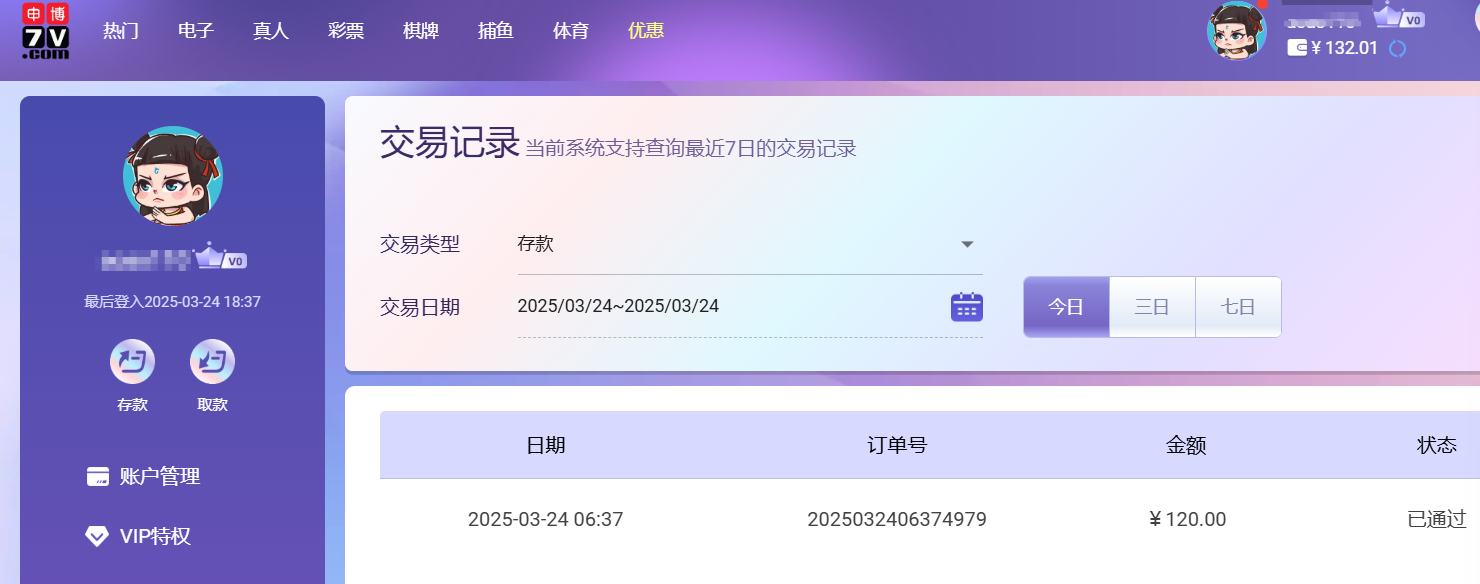Click the wallet icon beside the balance
Image resolution: width=1480 pixels, height=584 pixels.
(1297, 48)
